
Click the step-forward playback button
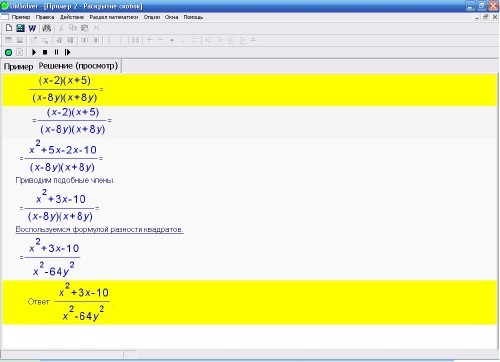(68, 52)
